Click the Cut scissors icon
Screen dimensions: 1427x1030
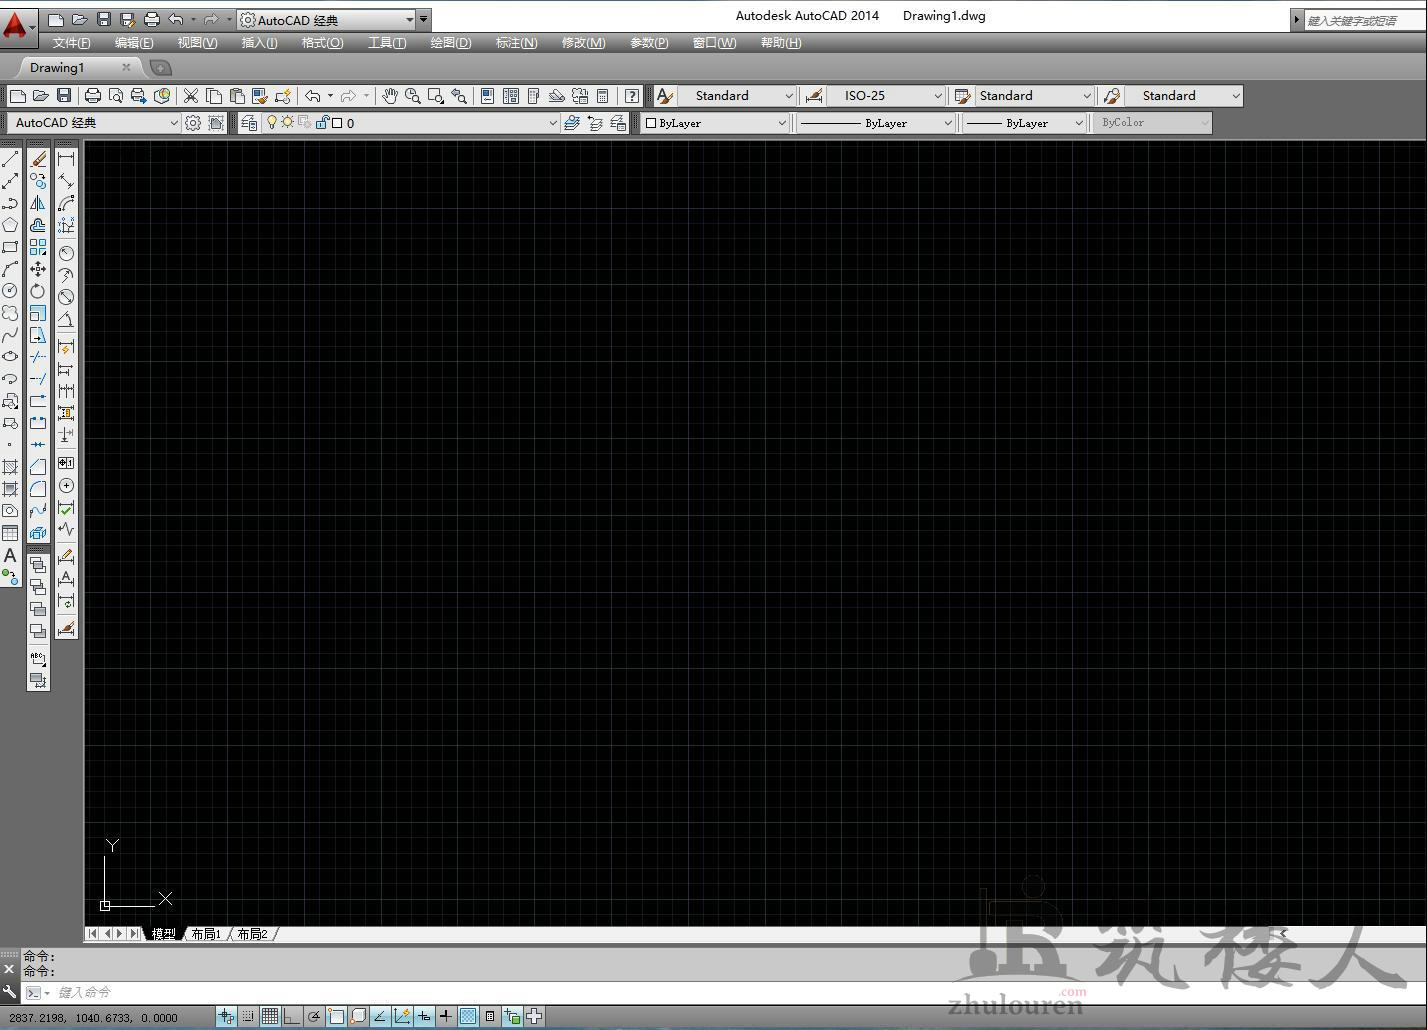(x=190, y=96)
